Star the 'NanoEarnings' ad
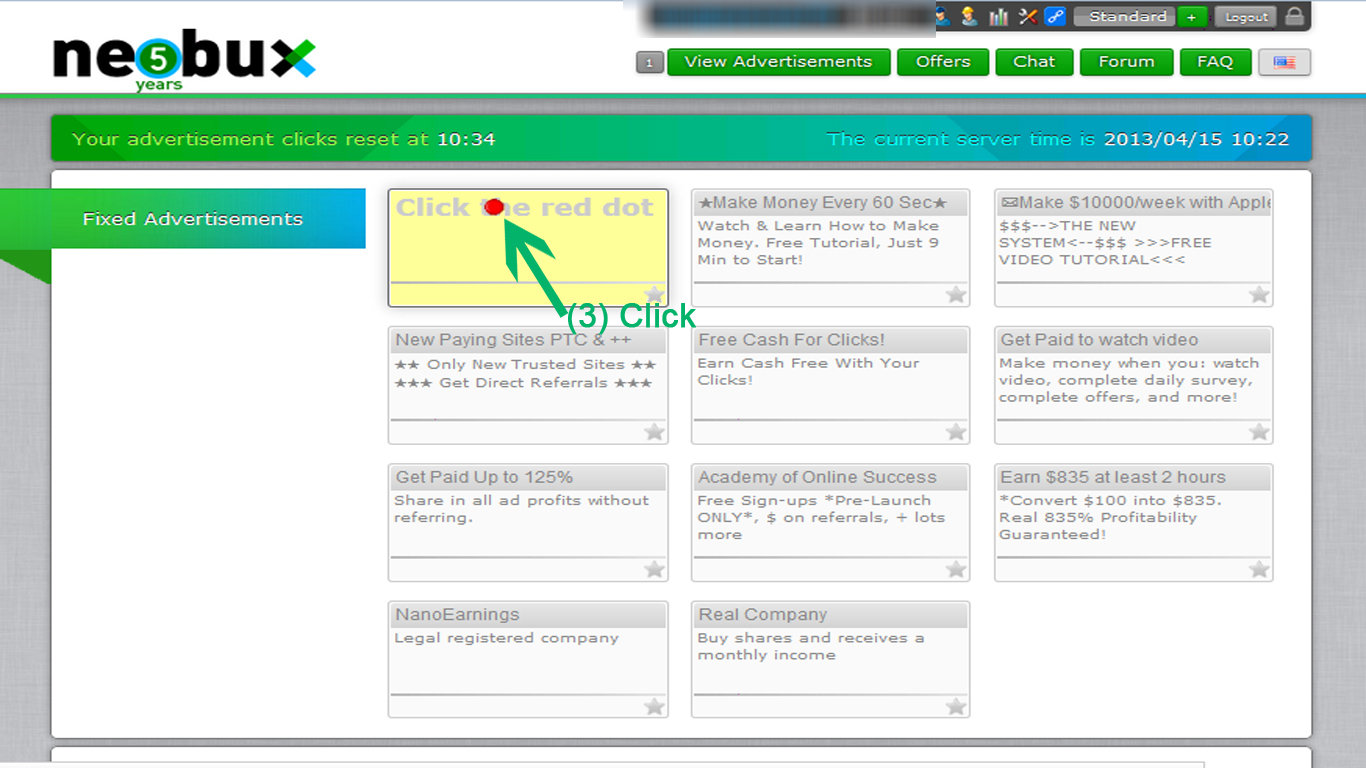The width and height of the screenshot is (1366, 768). (x=654, y=706)
